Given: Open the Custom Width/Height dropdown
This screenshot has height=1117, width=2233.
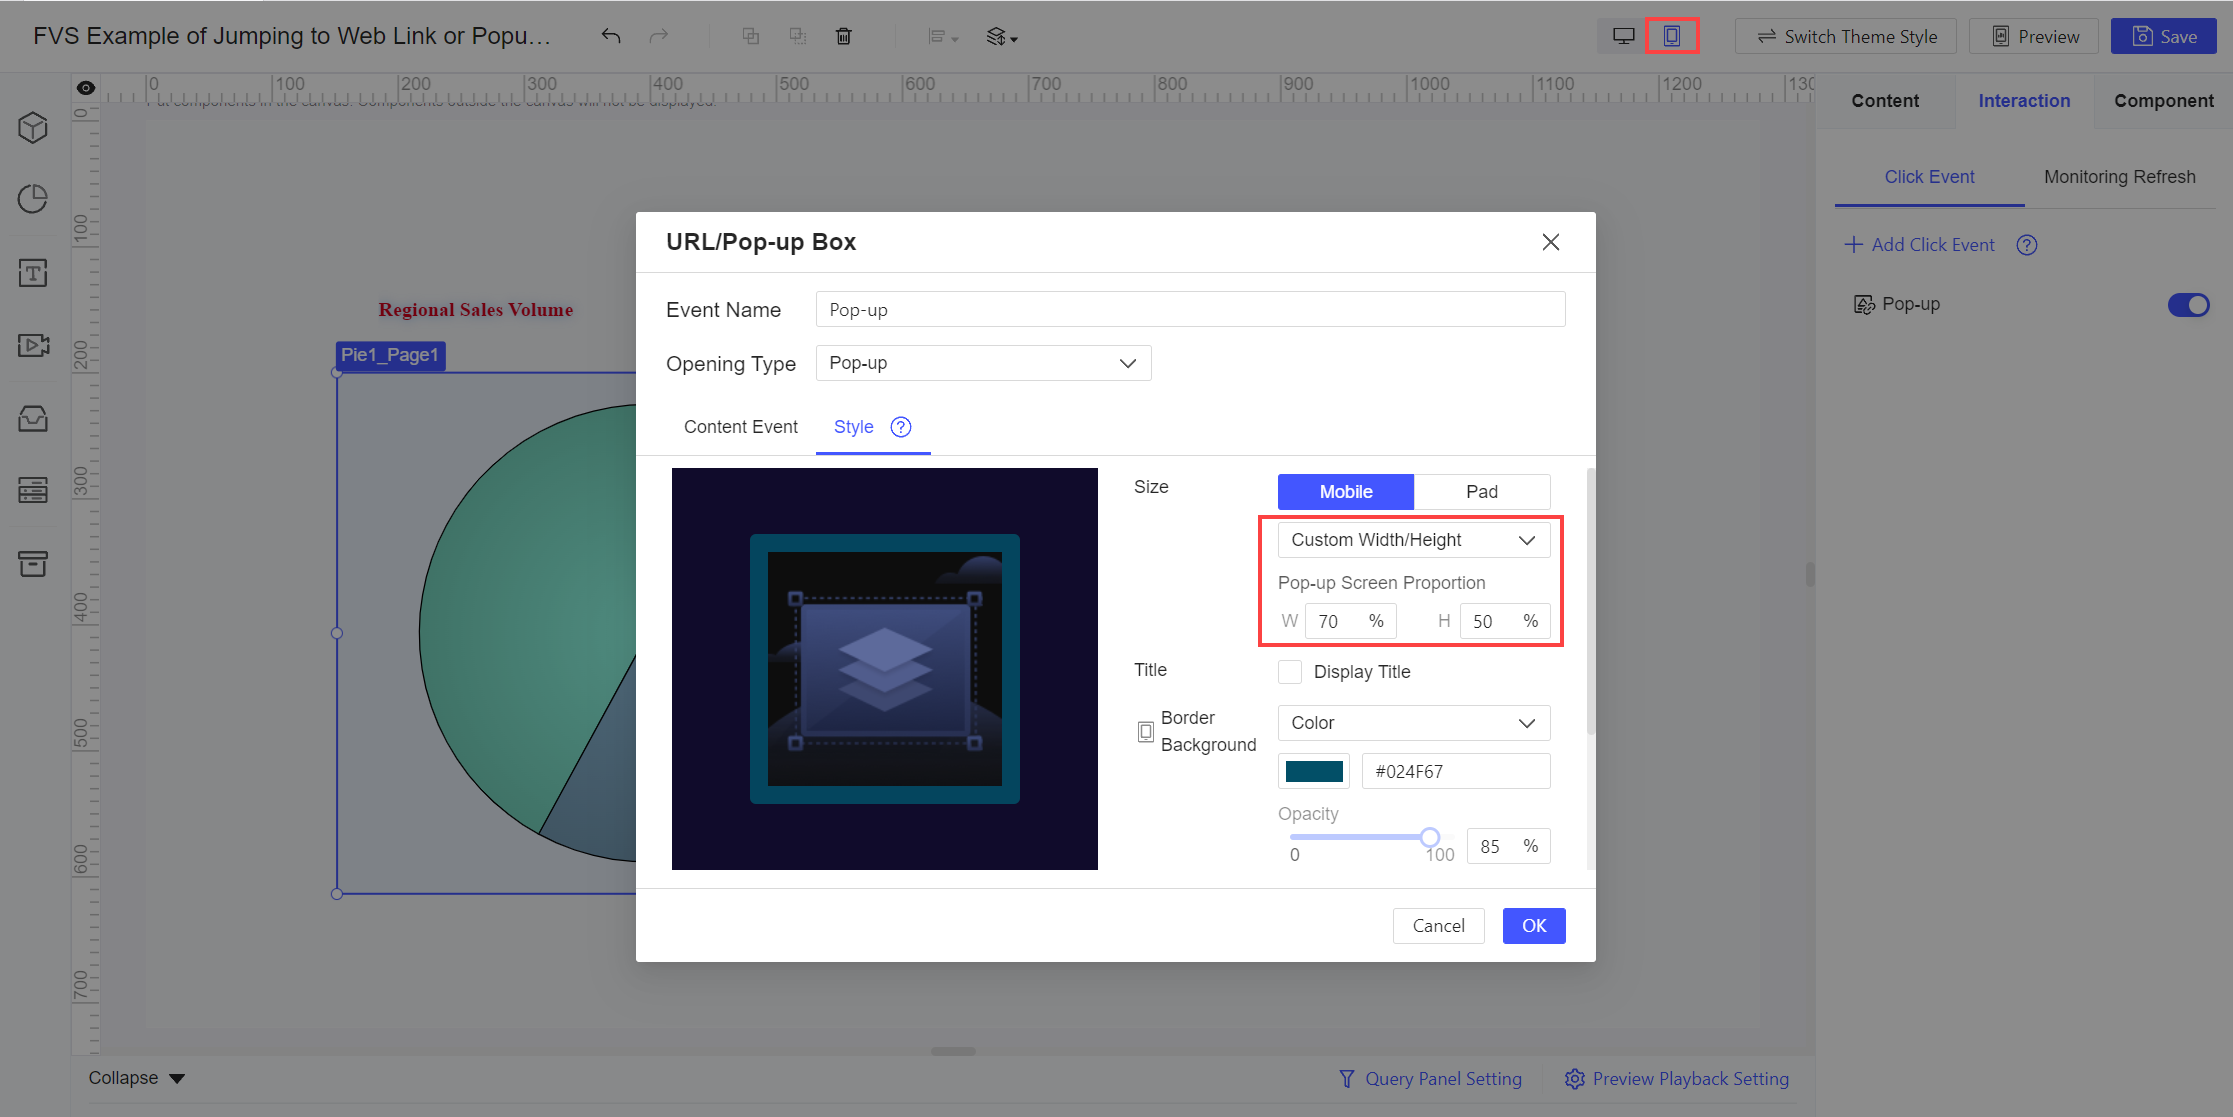Looking at the screenshot, I should pyautogui.click(x=1414, y=540).
